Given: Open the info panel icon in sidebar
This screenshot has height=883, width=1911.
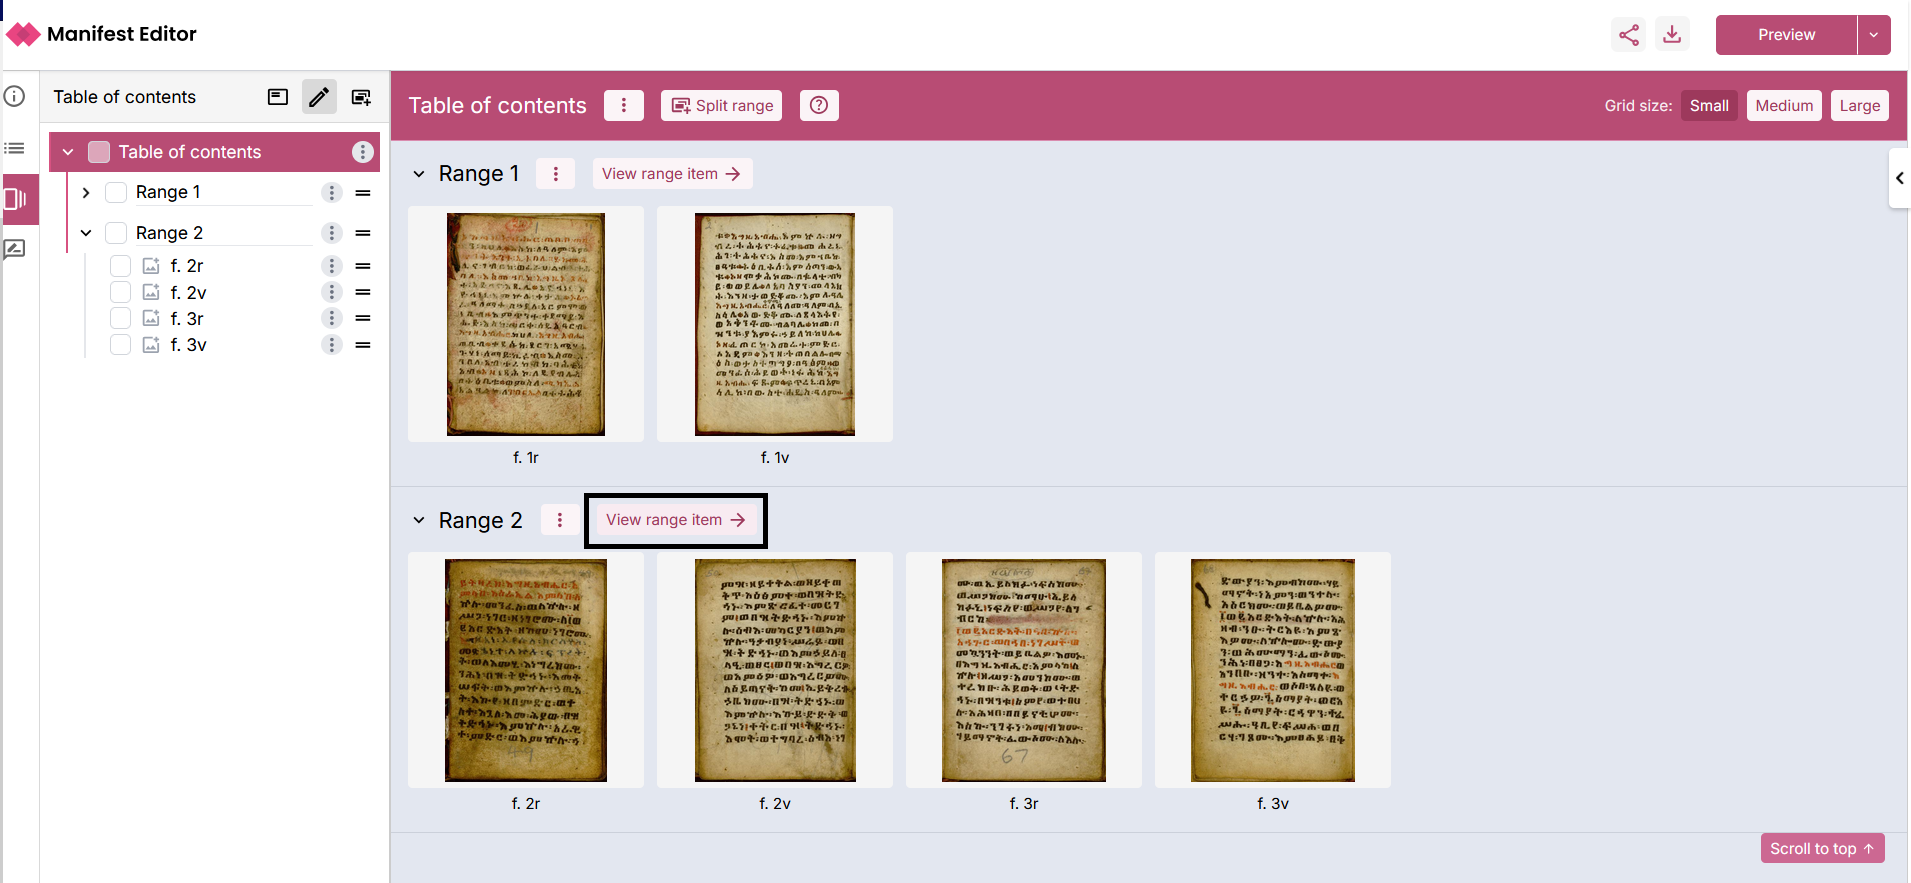Looking at the screenshot, I should coord(15,97).
